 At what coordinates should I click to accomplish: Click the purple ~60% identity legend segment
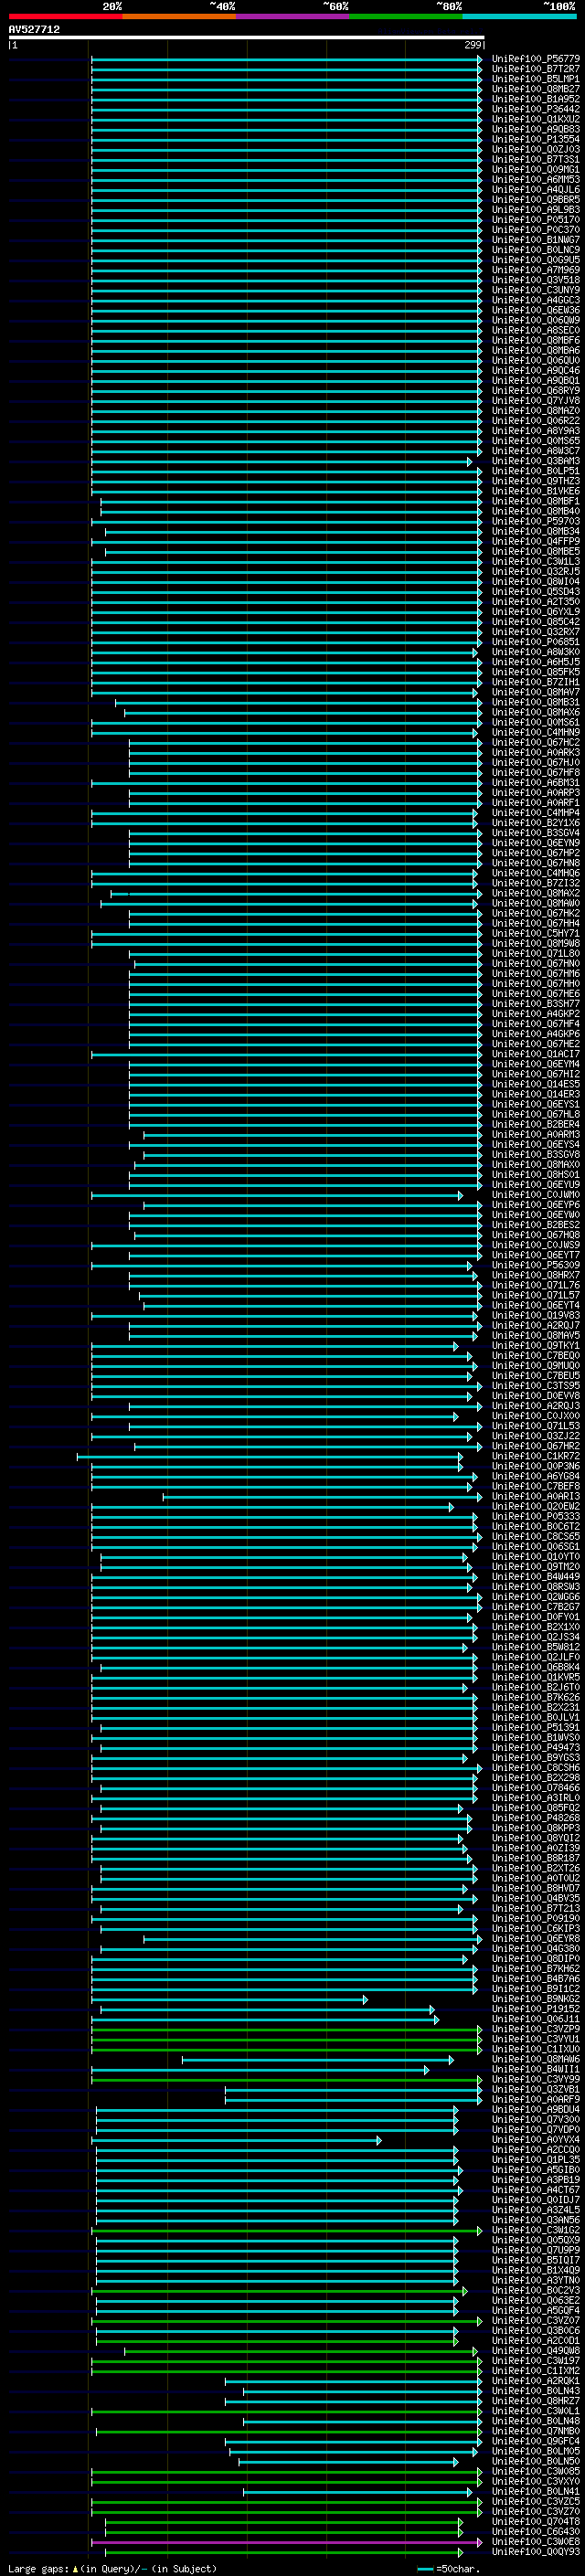[x=293, y=16]
